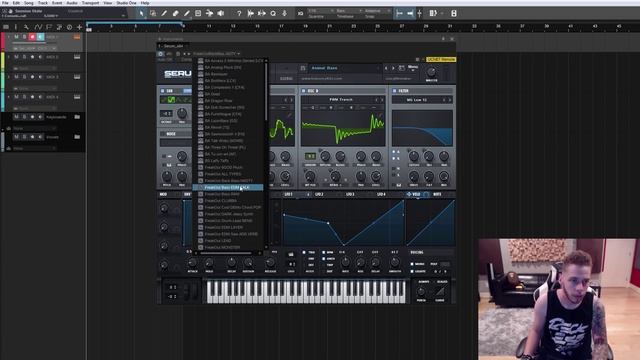Switch to VELO tab
The width and height of the screenshot is (640, 360).
[416, 194]
